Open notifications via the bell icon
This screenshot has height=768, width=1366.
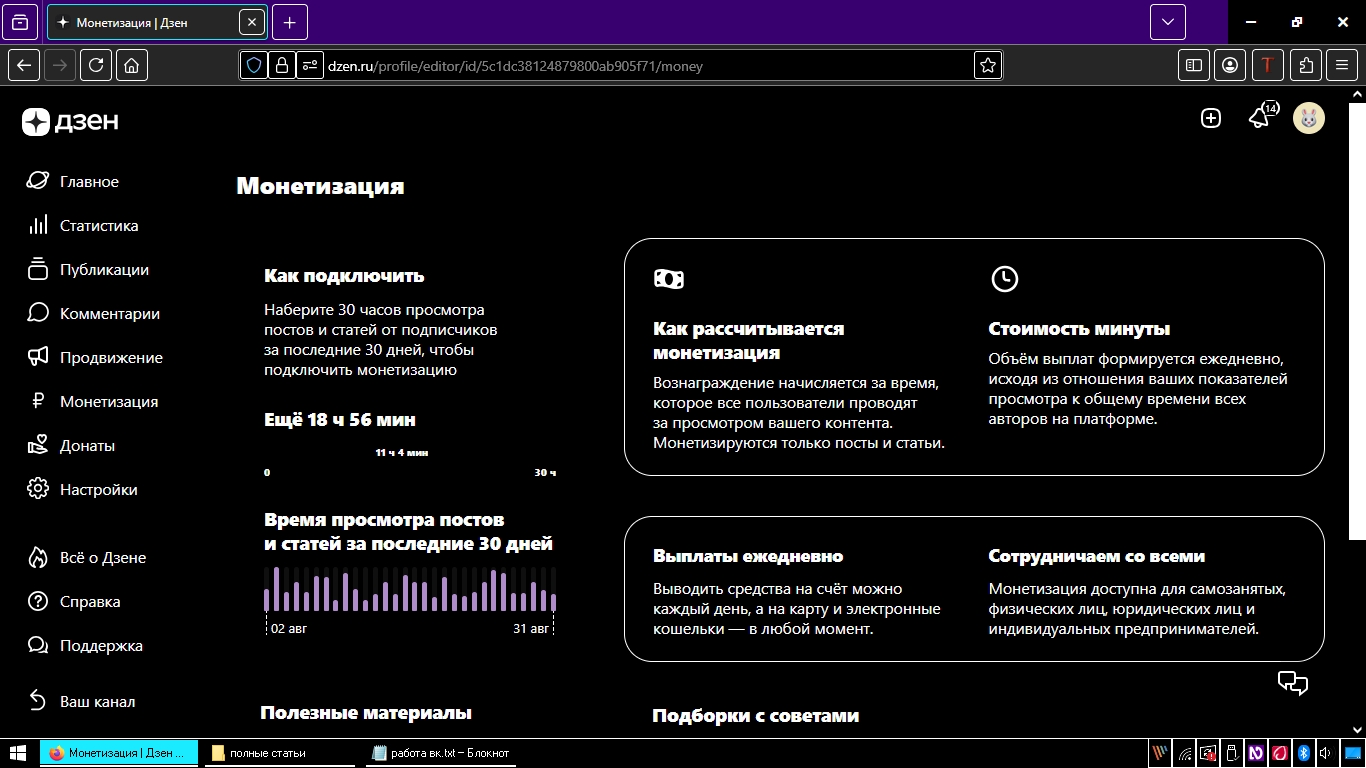coord(1258,117)
